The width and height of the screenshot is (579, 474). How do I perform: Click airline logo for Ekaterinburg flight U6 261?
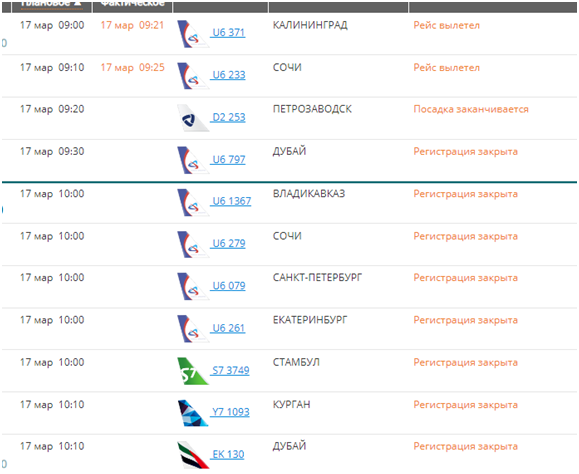coord(193,329)
